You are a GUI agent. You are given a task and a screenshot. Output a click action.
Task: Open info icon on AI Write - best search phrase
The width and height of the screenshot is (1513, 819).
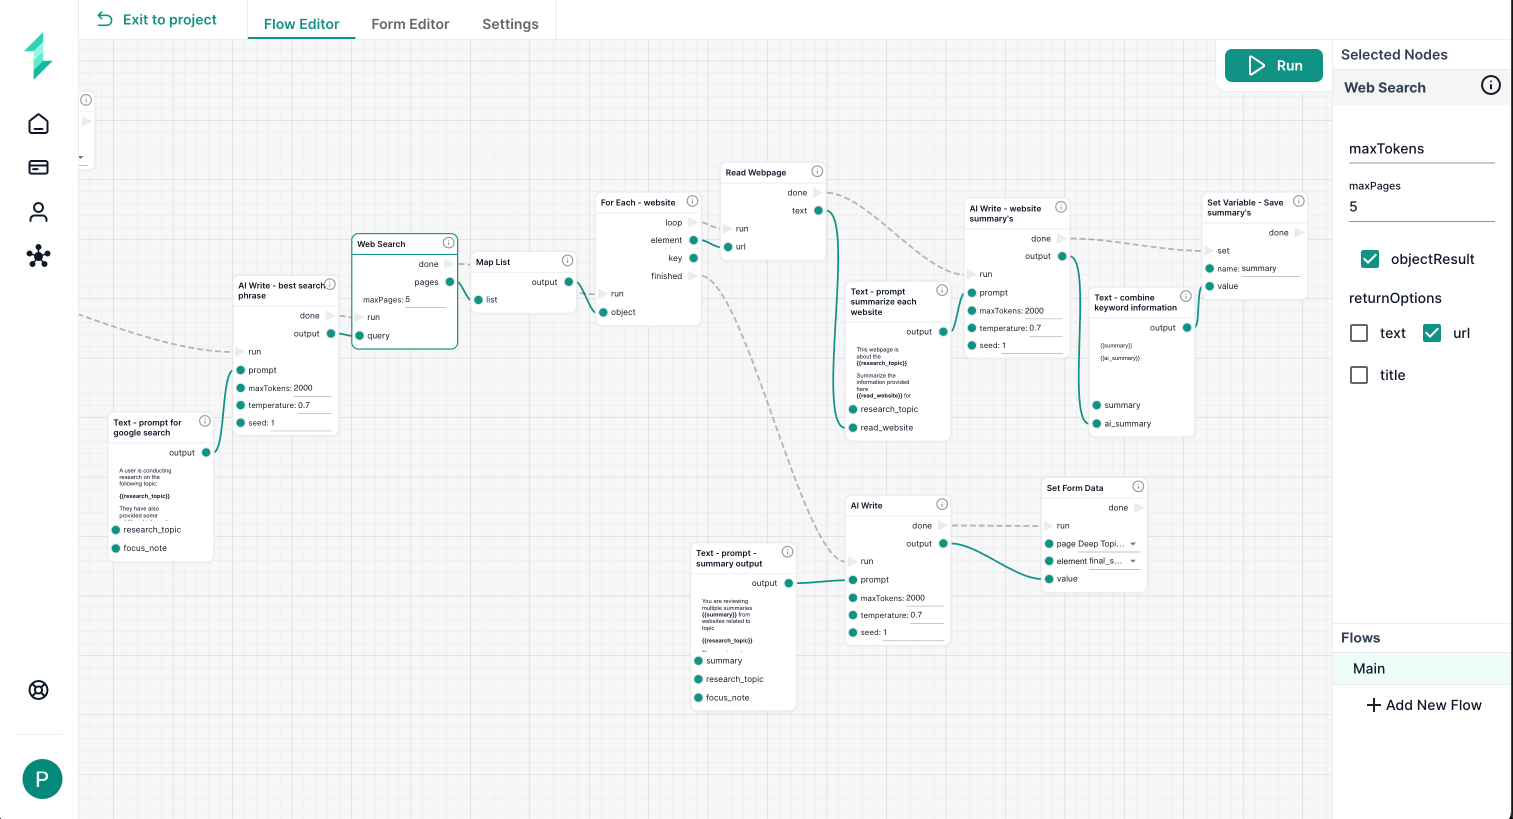pos(330,284)
